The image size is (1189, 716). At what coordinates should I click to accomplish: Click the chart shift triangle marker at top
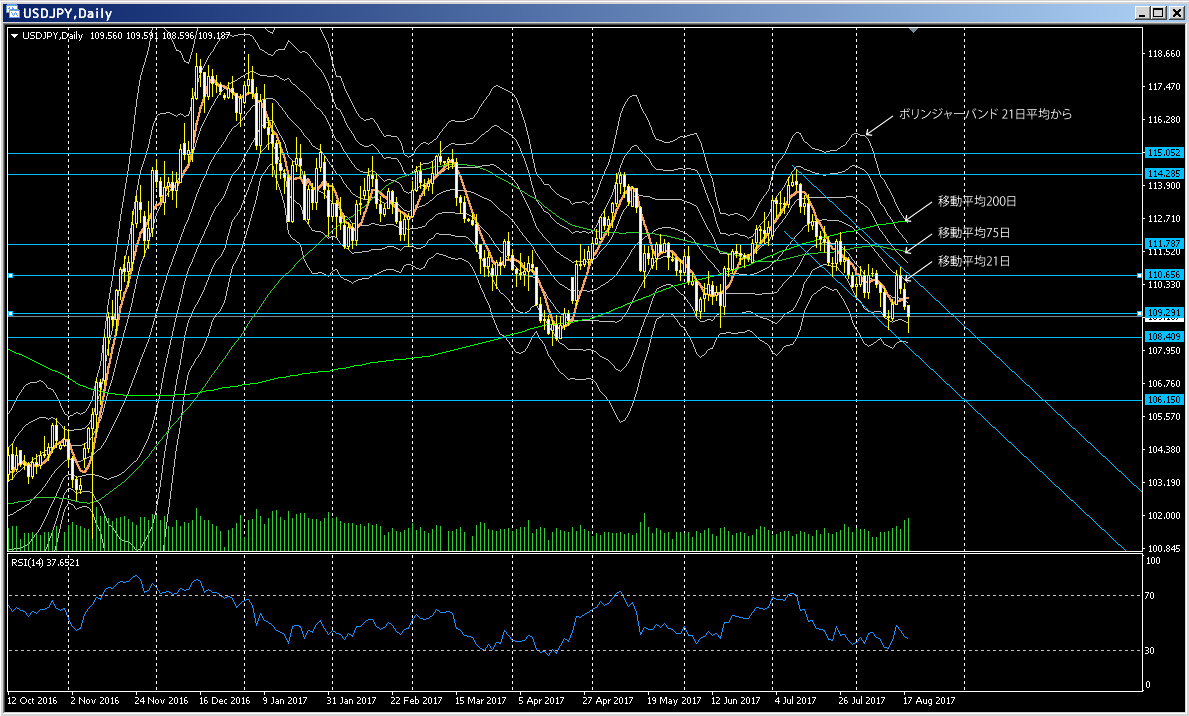912,31
